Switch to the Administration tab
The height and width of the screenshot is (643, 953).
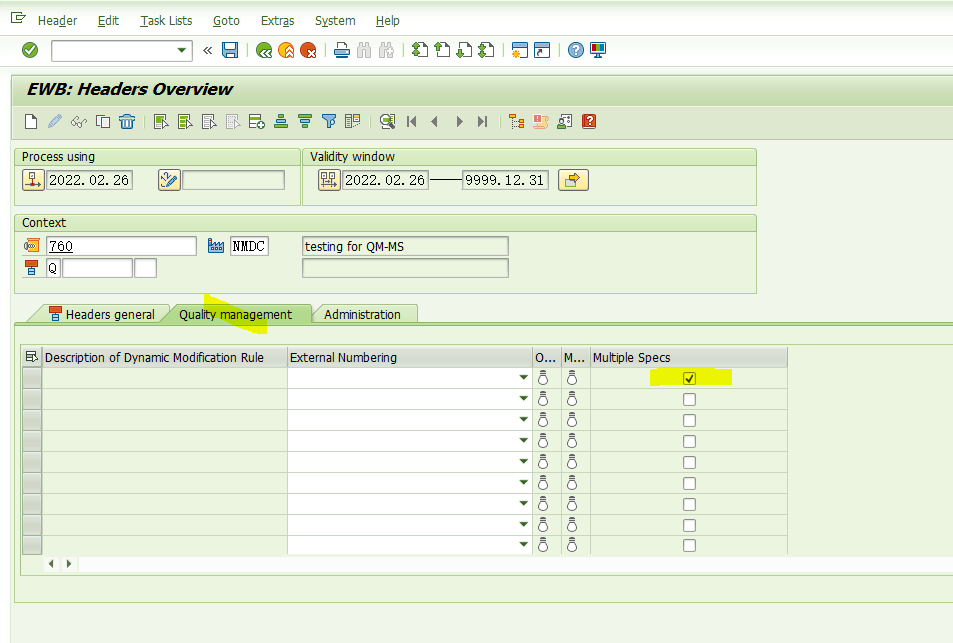click(x=365, y=313)
